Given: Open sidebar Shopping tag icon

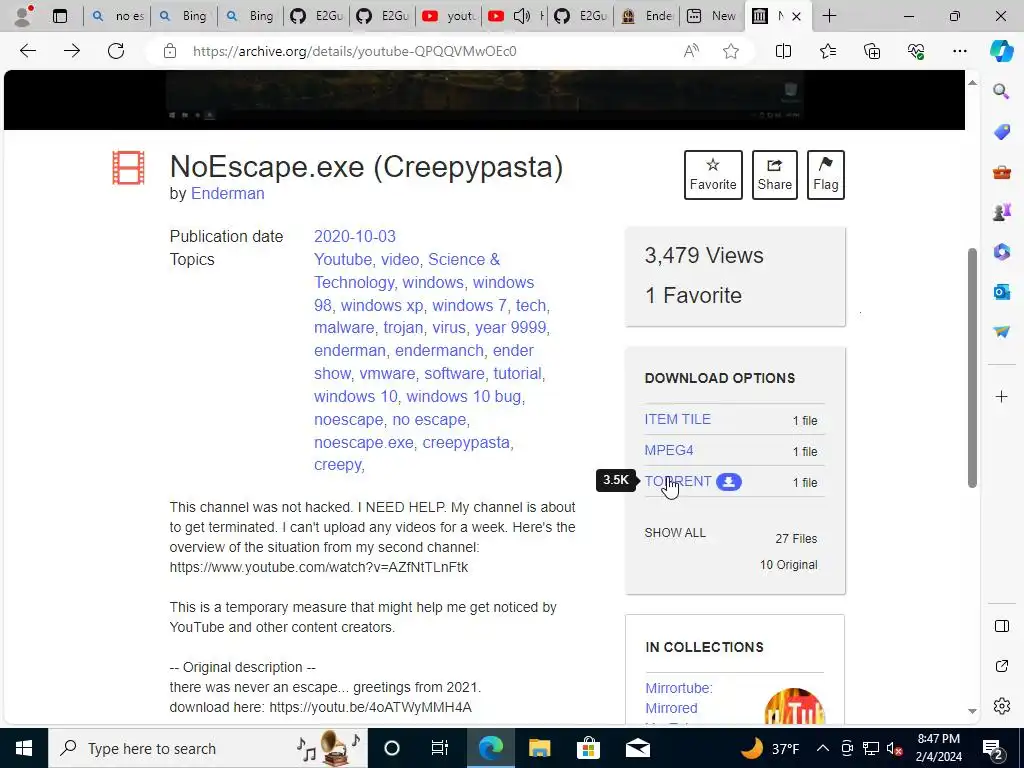Looking at the screenshot, I should click(1001, 132).
